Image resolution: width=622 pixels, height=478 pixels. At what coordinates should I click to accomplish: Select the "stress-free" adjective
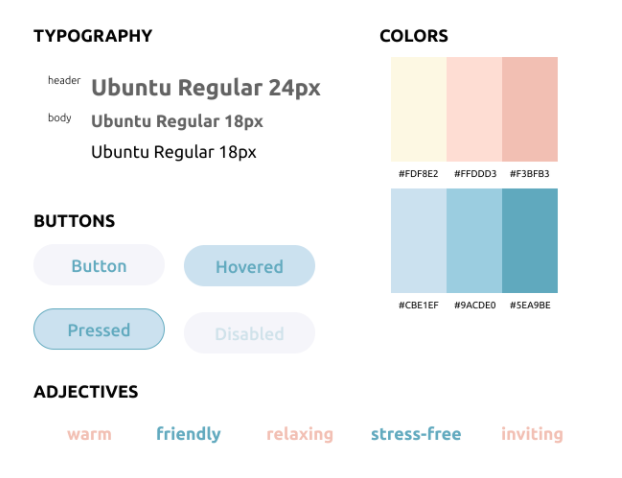coord(416,434)
